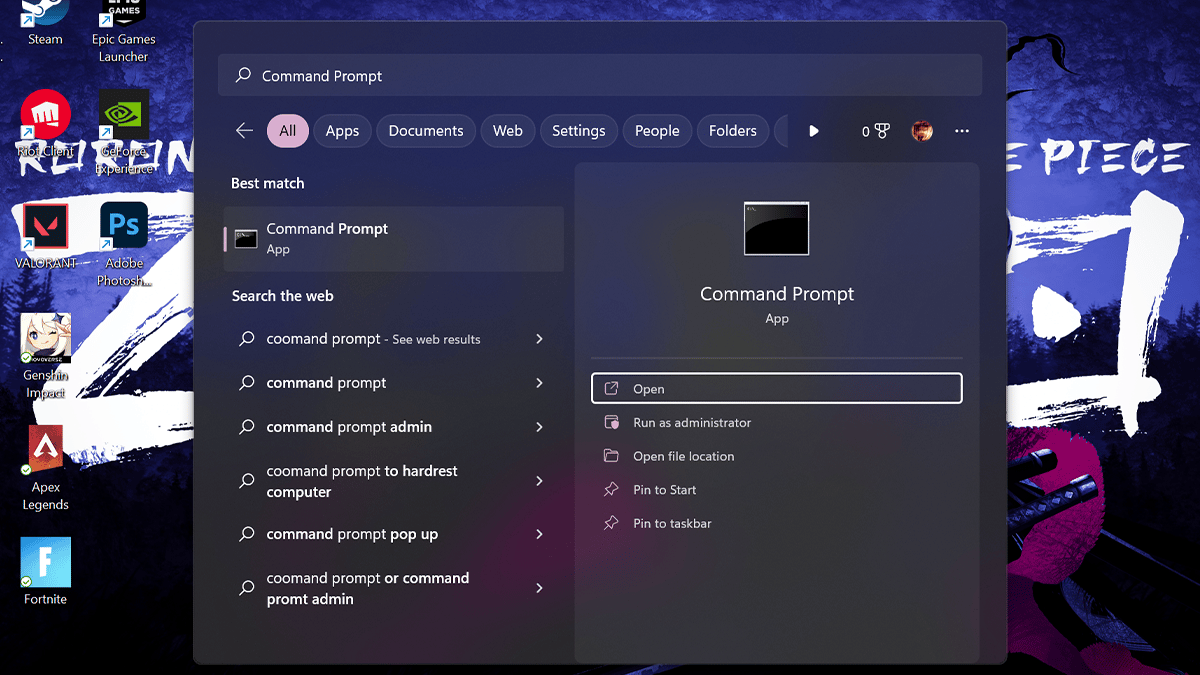Select the Documents filter tab
The width and height of the screenshot is (1200, 675).
[x=426, y=131]
